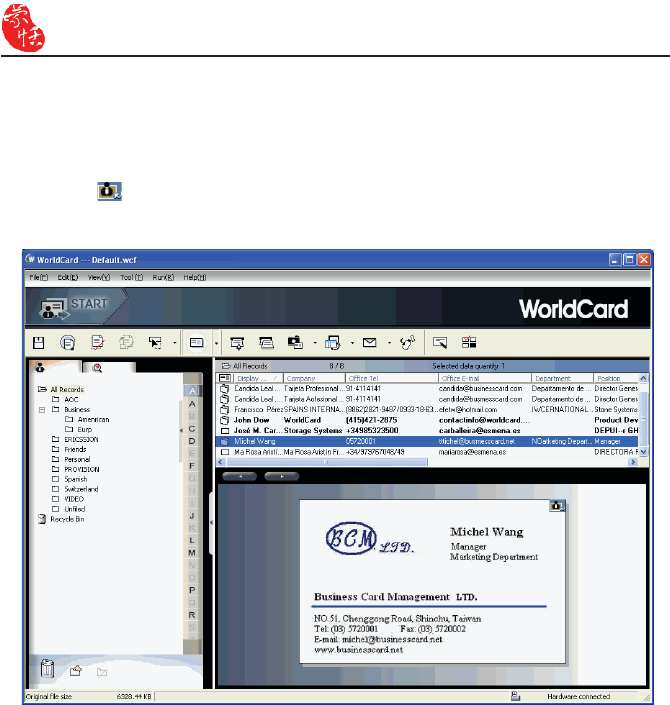Click the box icon beside José M. Car

point(225,431)
